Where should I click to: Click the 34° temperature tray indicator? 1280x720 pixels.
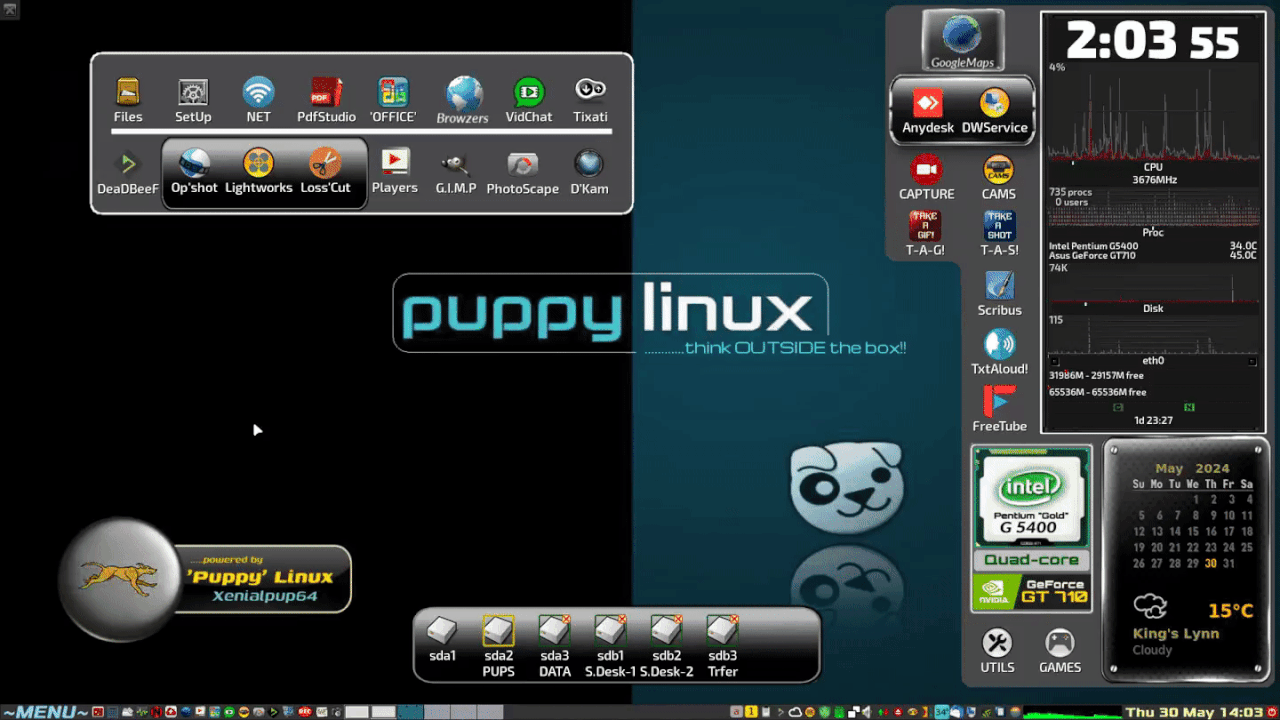(942, 712)
